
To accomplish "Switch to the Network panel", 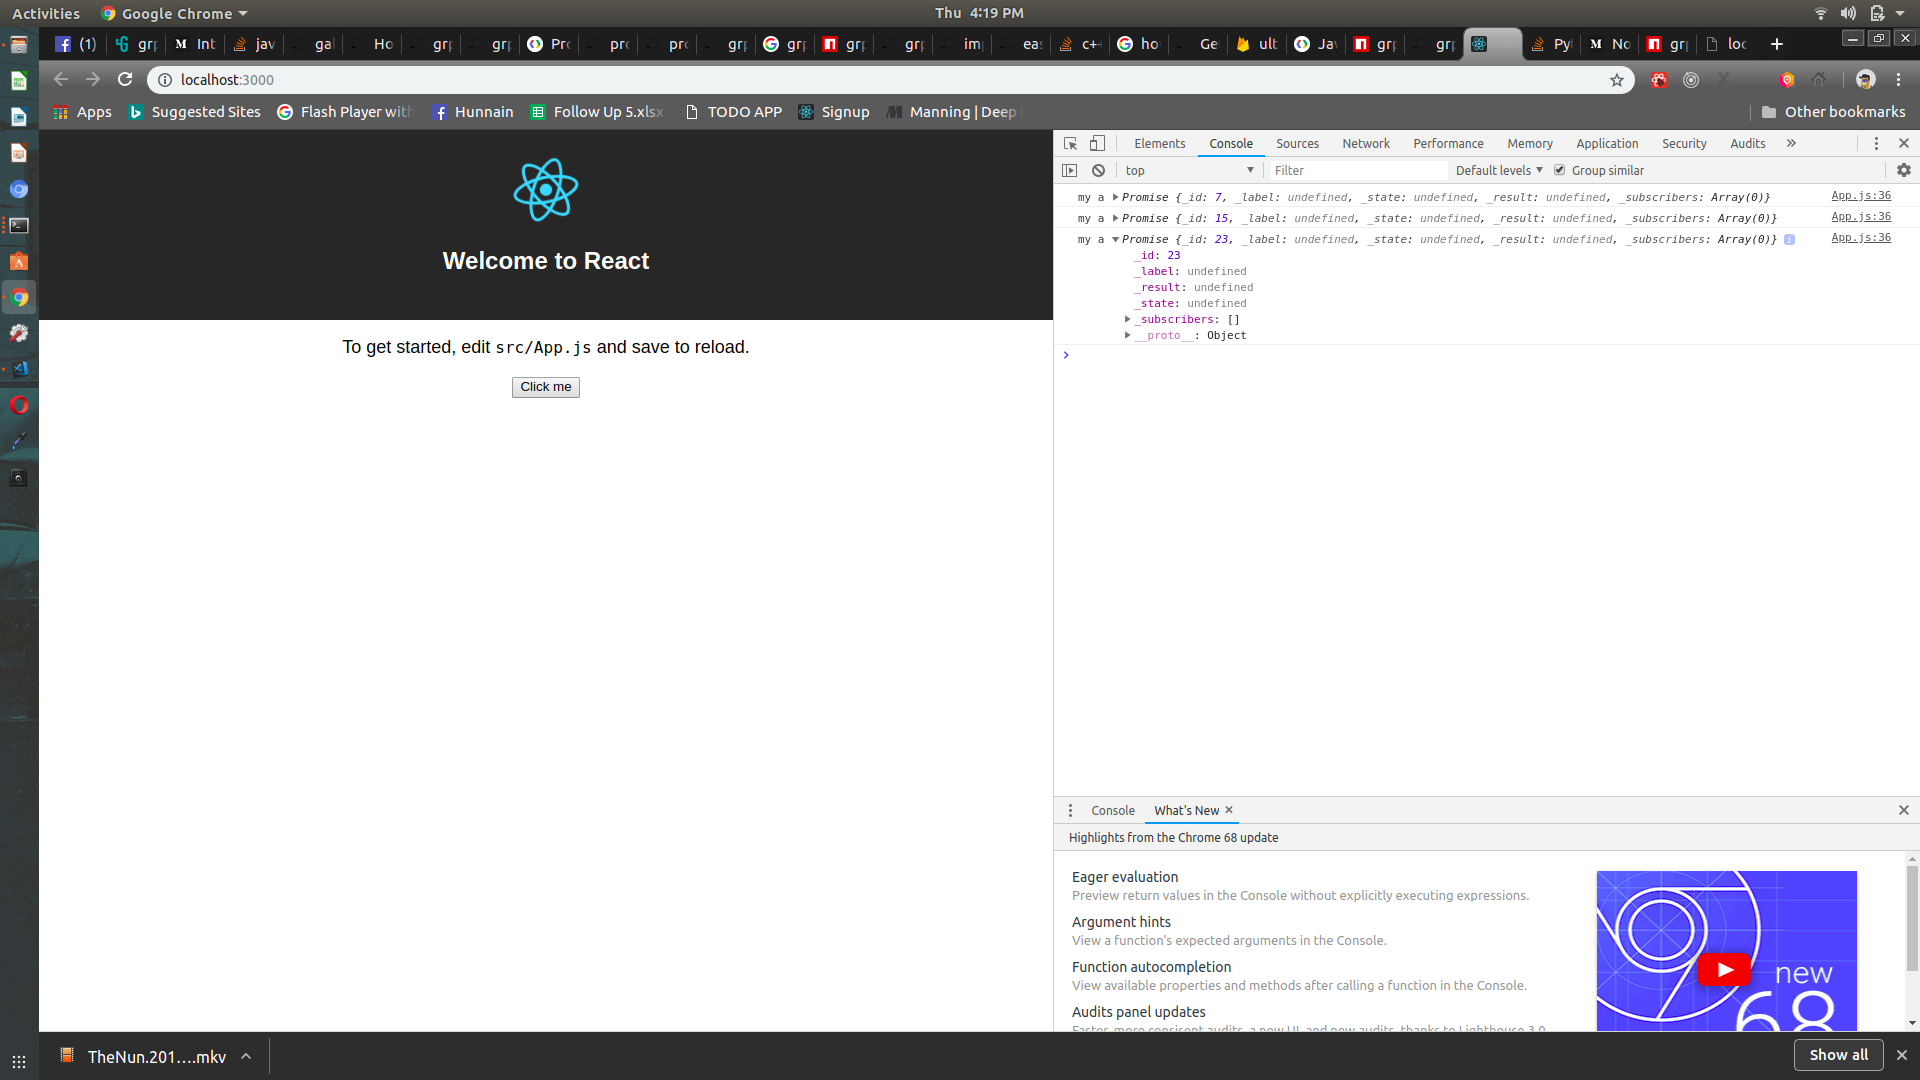I will pos(1365,143).
